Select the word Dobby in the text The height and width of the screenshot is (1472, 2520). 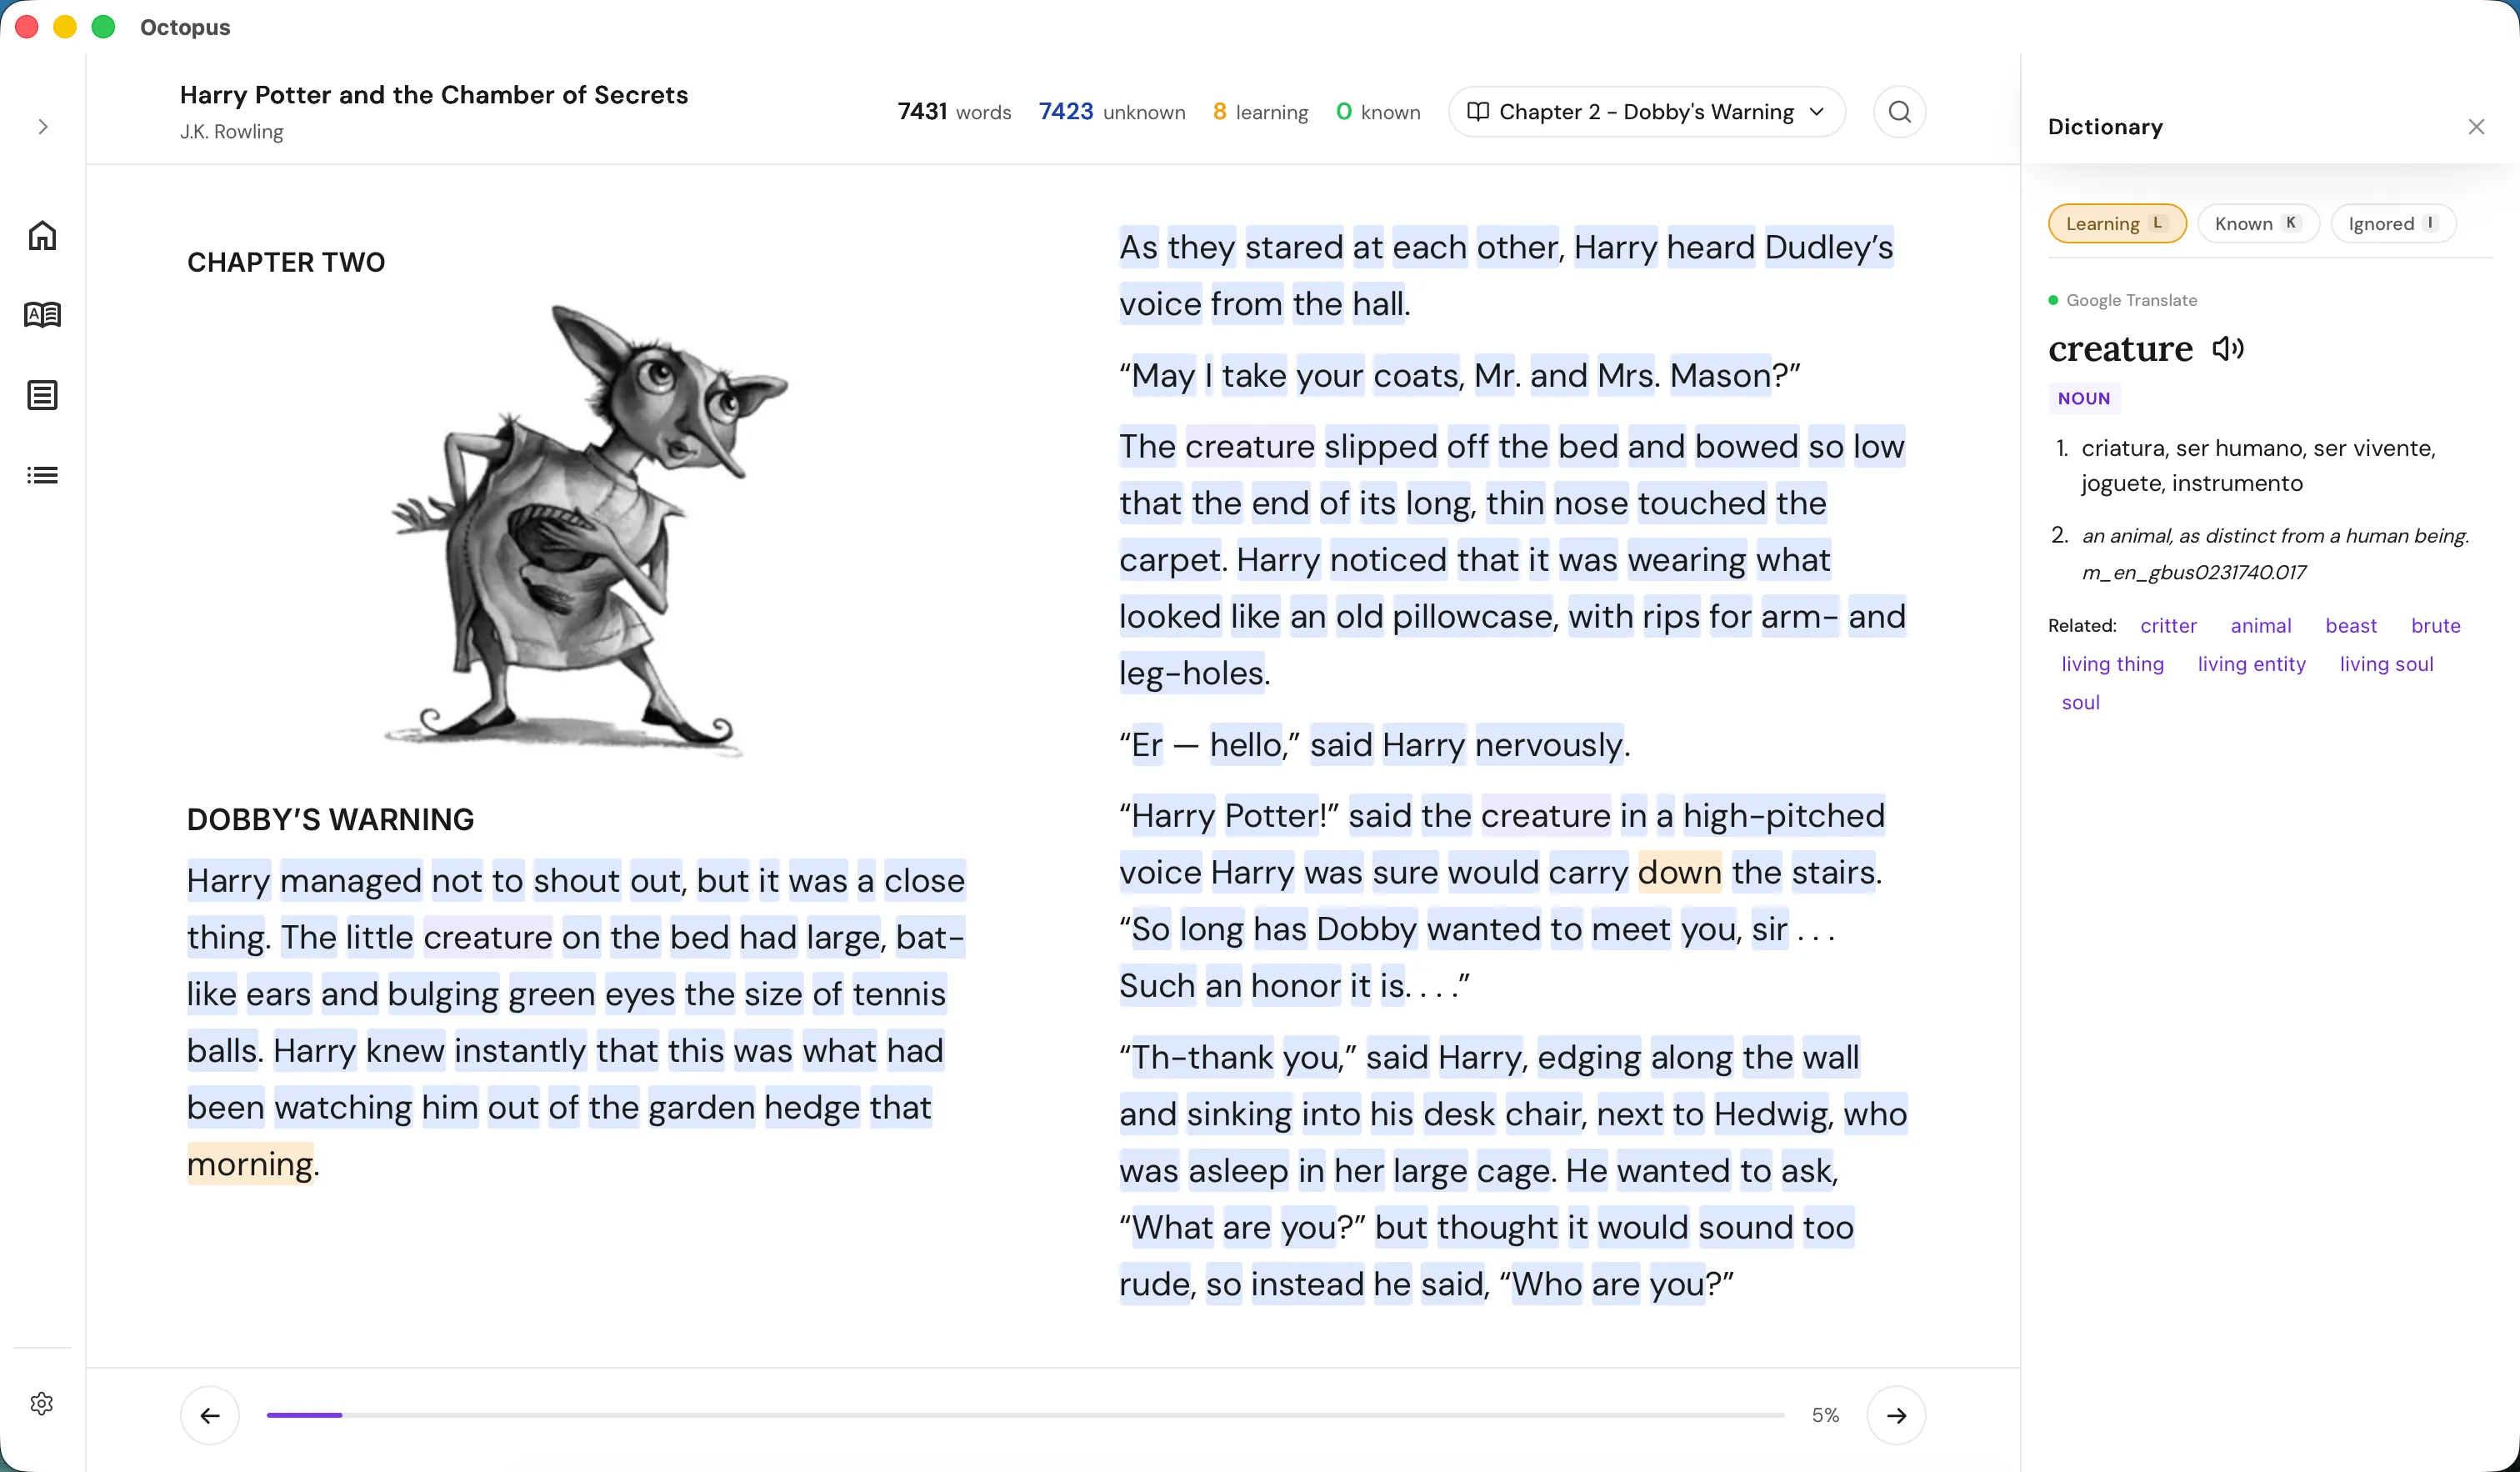(x=1366, y=929)
